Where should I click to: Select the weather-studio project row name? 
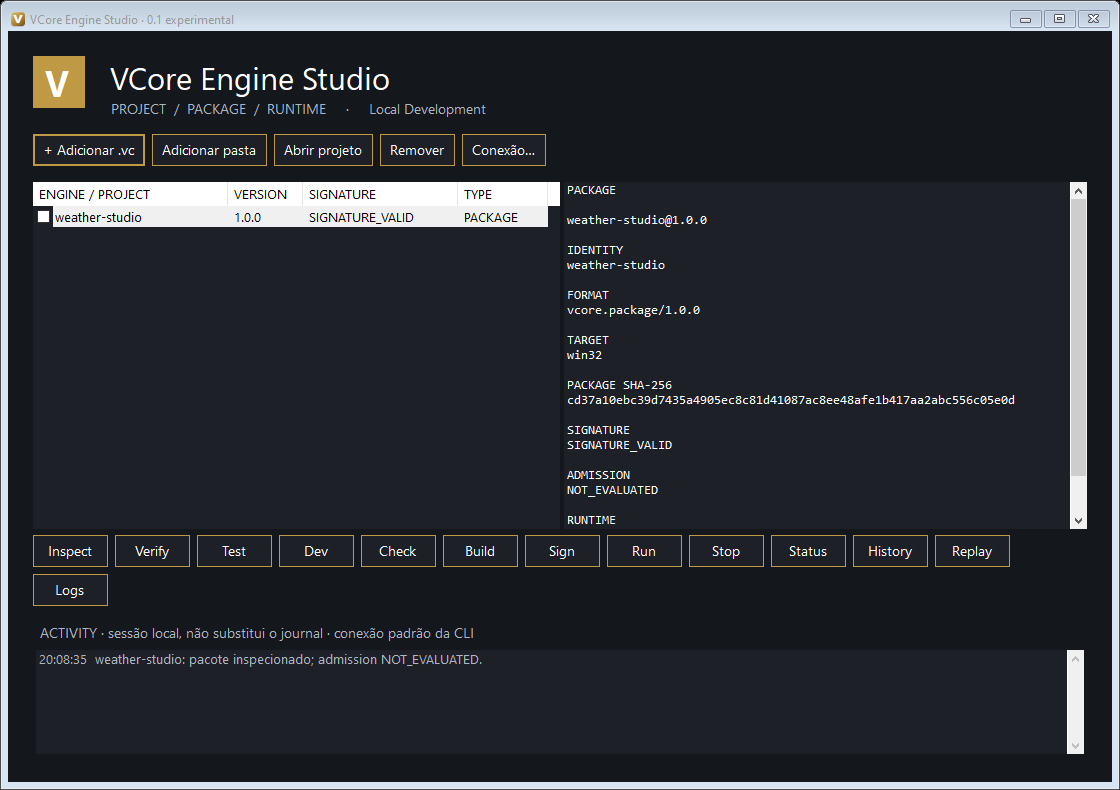(98, 217)
